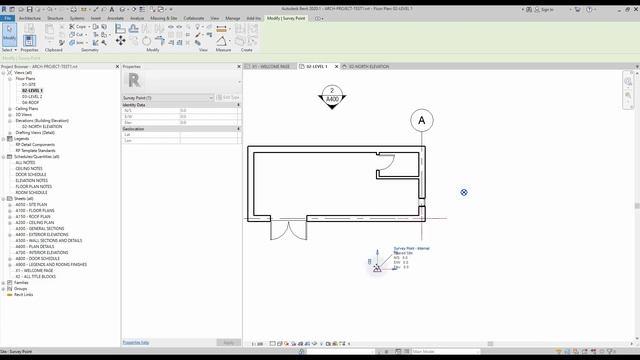Collapse the Views (all) node
The width and height of the screenshot is (640, 360).
tap(4, 73)
